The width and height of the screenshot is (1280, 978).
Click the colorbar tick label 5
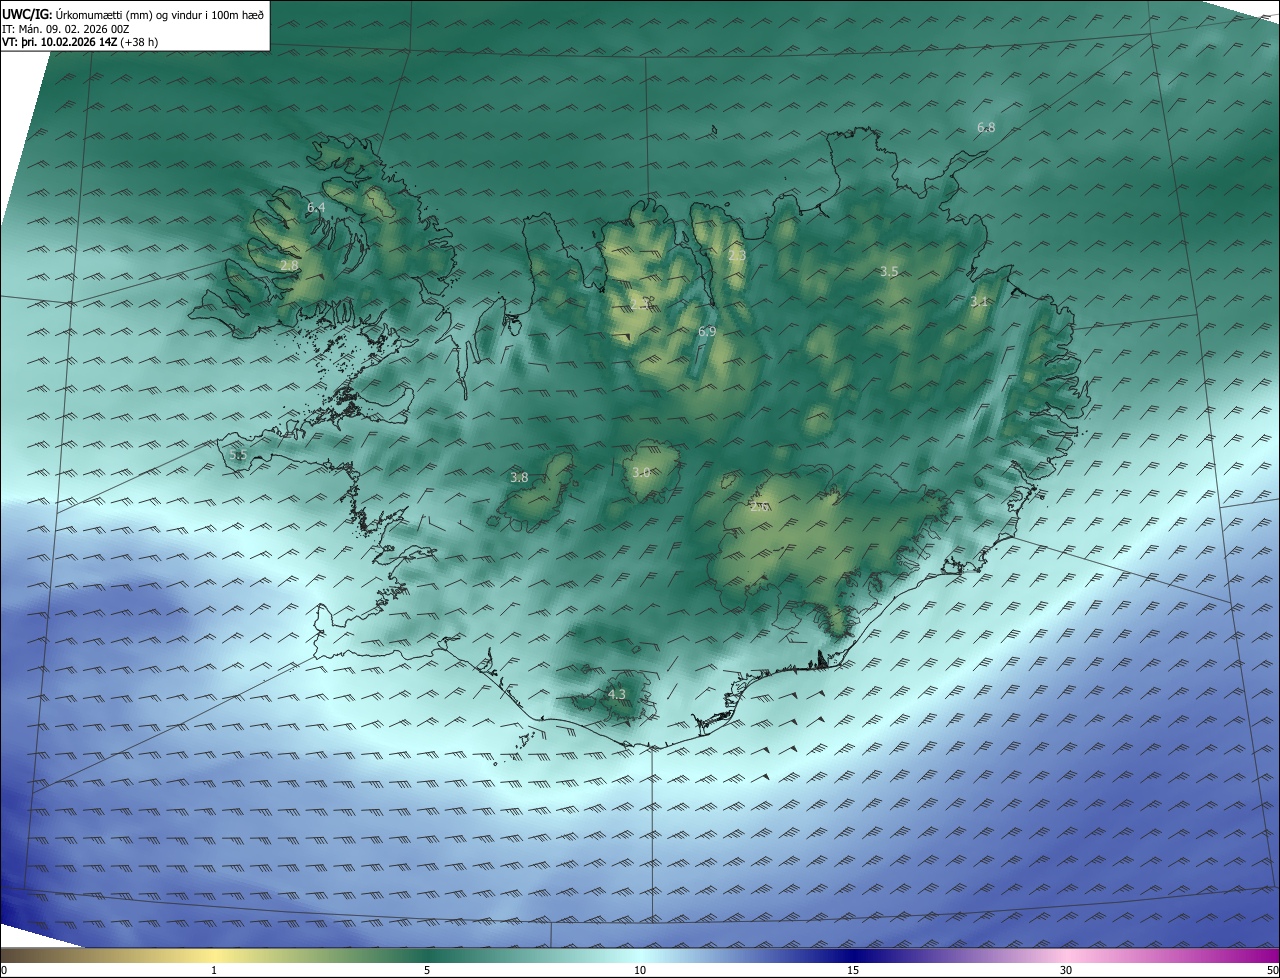click(x=427, y=970)
